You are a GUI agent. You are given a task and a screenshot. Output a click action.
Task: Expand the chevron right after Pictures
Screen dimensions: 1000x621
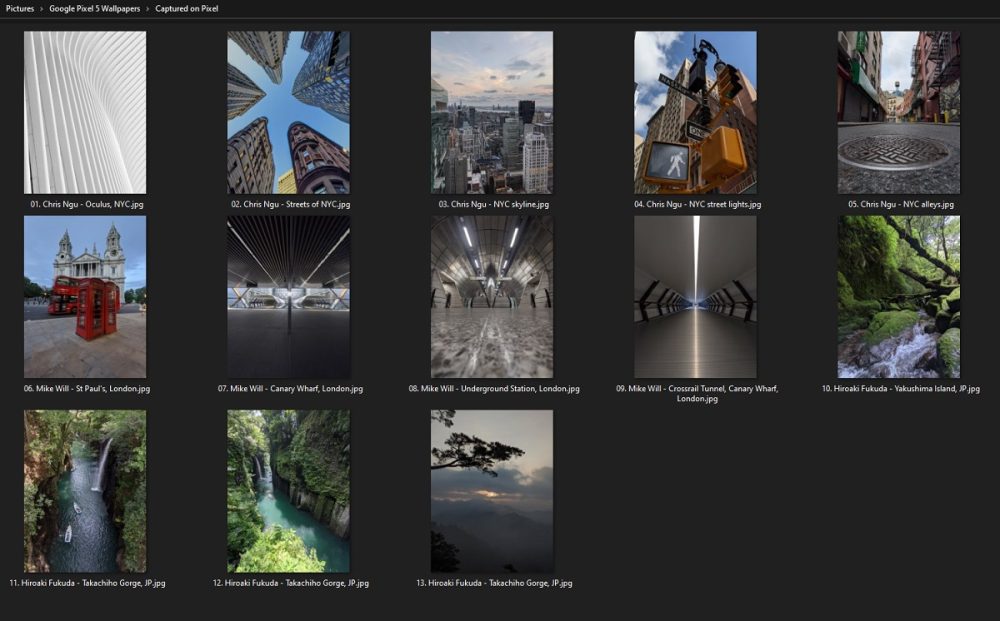click(41, 9)
